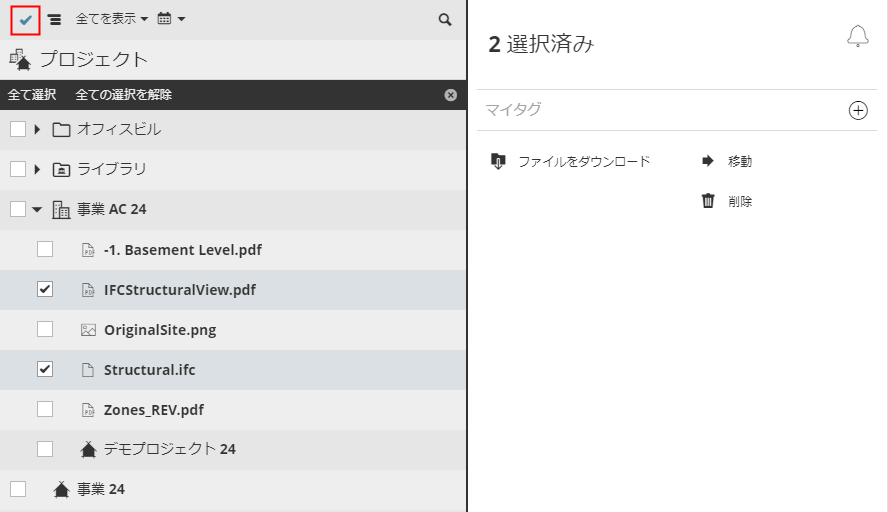Viewport: 888px width, 512px height.
Task: Open the calendar date dropdown
Action: point(171,20)
